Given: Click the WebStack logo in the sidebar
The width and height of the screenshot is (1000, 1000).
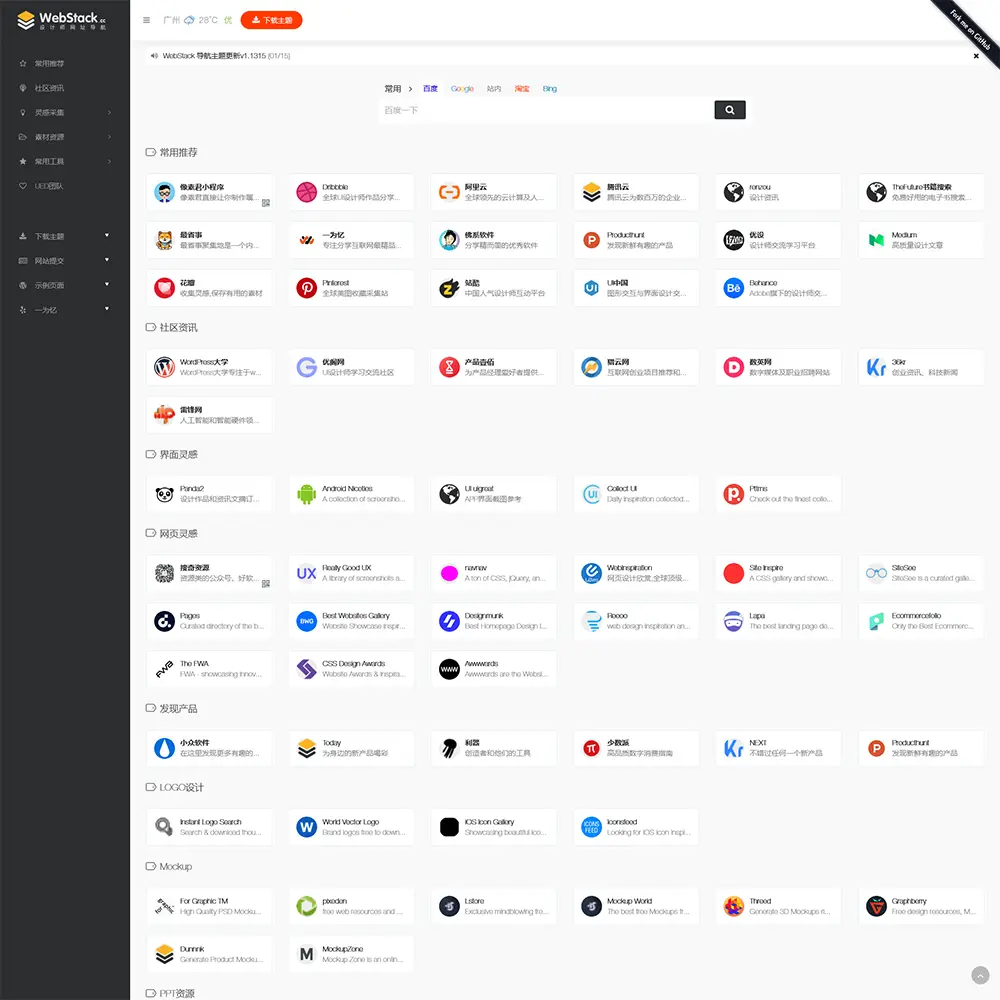Looking at the screenshot, I should click(60, 19).
